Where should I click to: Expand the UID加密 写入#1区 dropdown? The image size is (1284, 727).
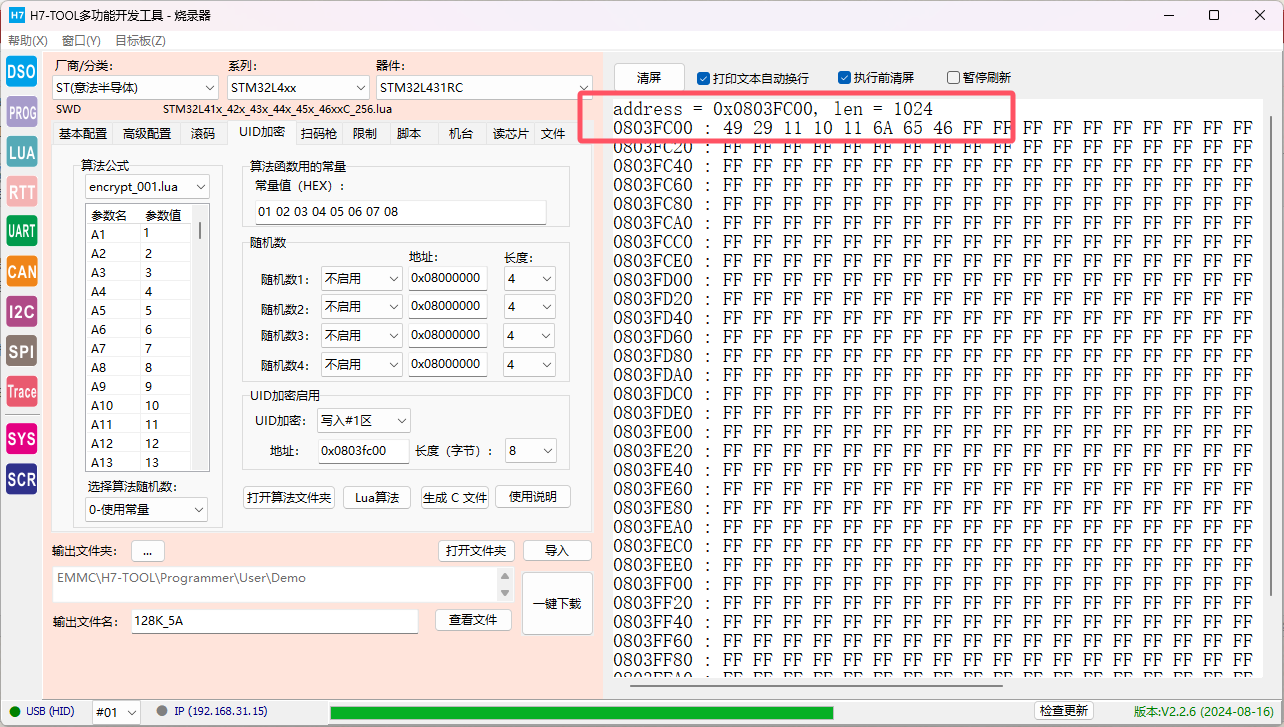[363, 421]
